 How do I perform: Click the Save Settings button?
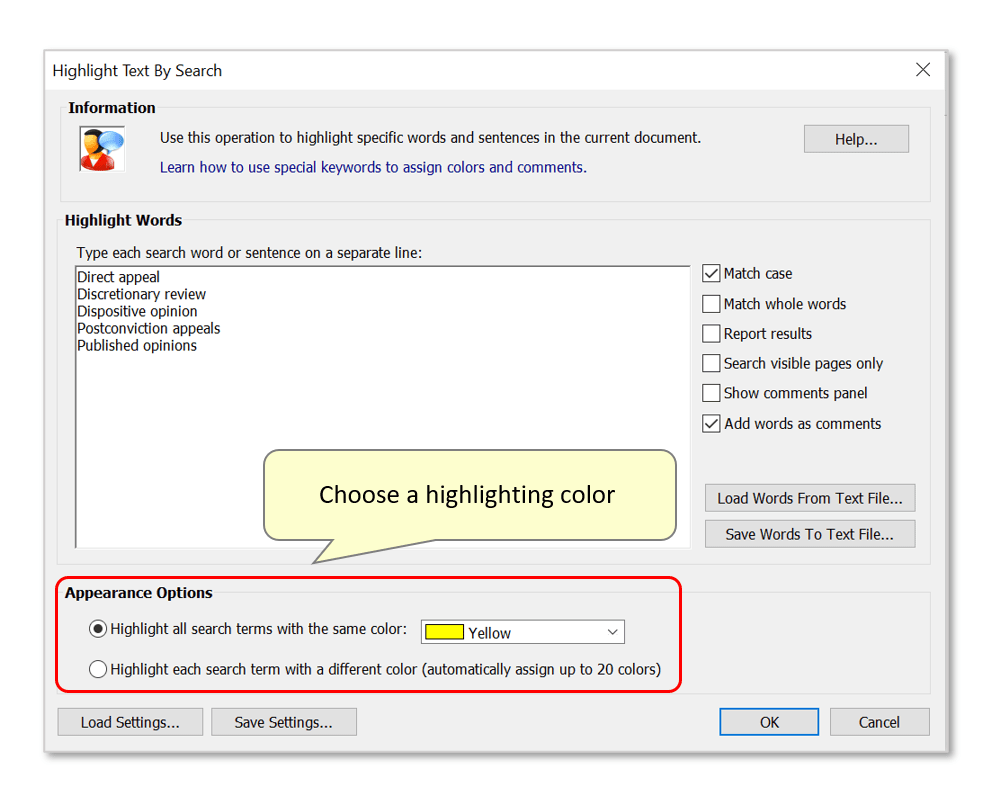coord(284,721)
